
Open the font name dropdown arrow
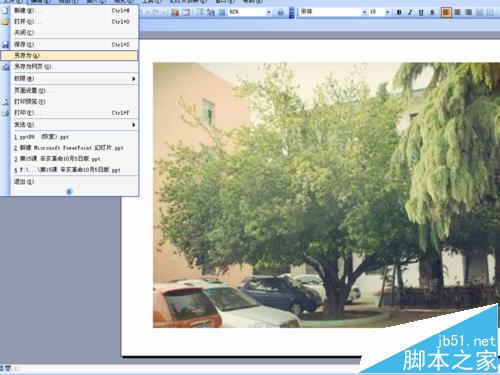(x=364, y=12)
